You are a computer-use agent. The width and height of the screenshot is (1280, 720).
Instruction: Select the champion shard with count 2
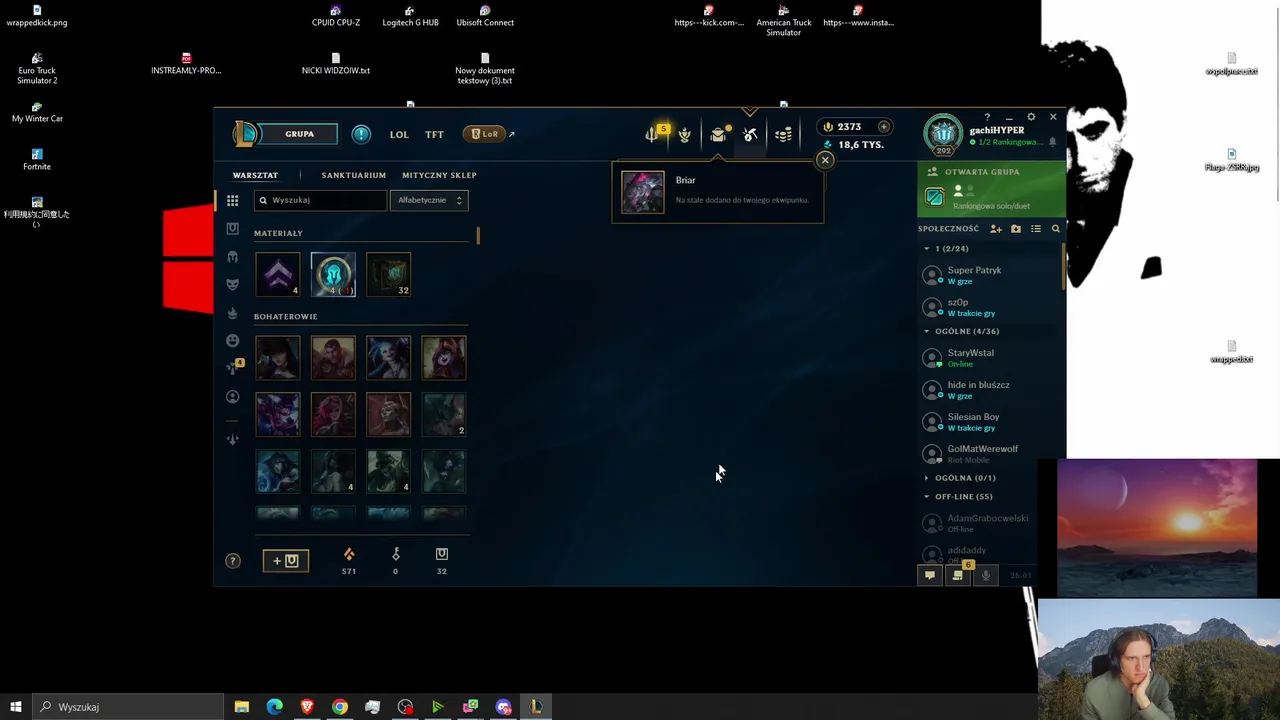(444, 414)
